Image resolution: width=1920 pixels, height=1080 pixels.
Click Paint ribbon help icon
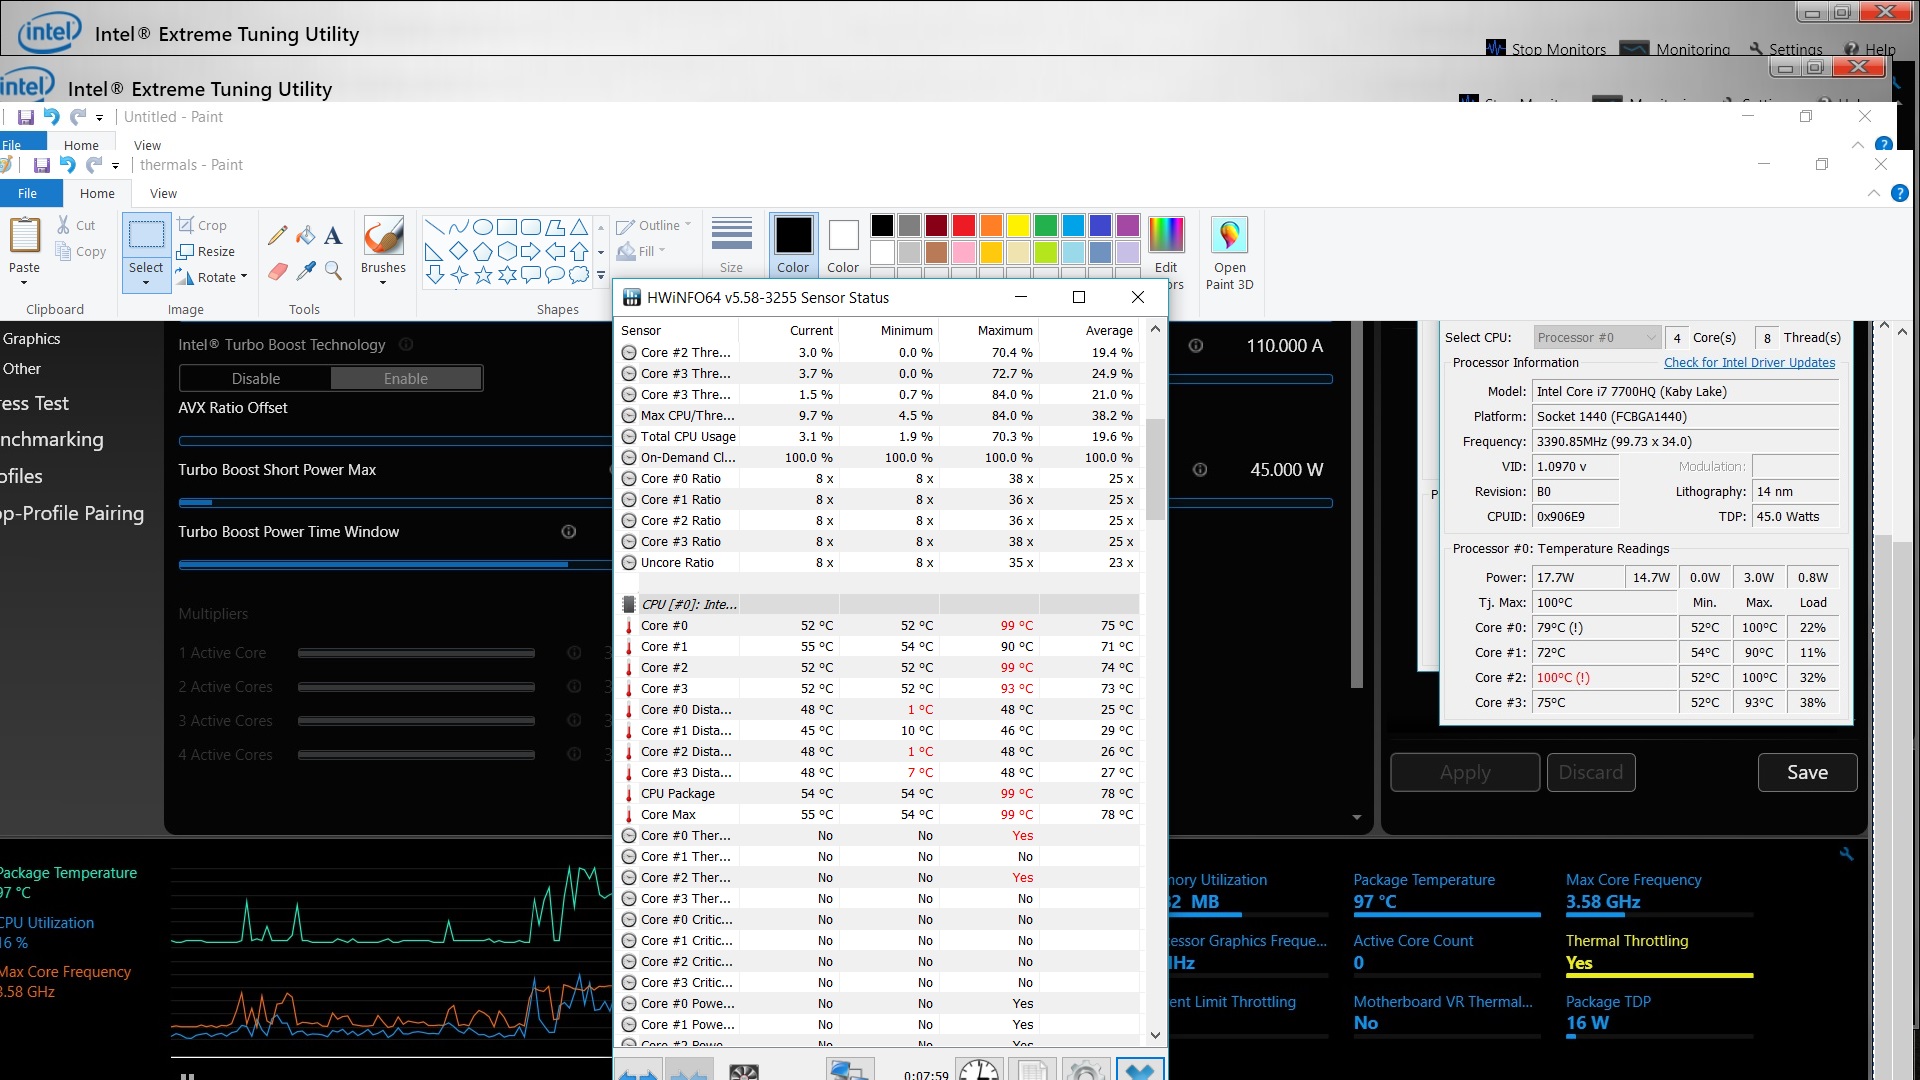point(1900,193)
